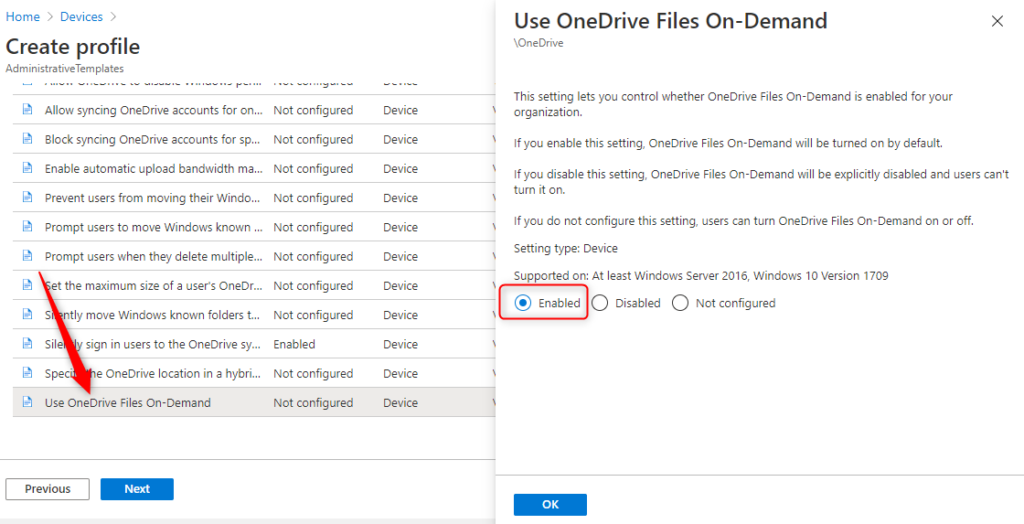Image resolution: width=1024 pixels, height=524 pixels.
Task: Click document icon for Prevent users from moving
Action: pyautogui.click(x=27, y=197)
